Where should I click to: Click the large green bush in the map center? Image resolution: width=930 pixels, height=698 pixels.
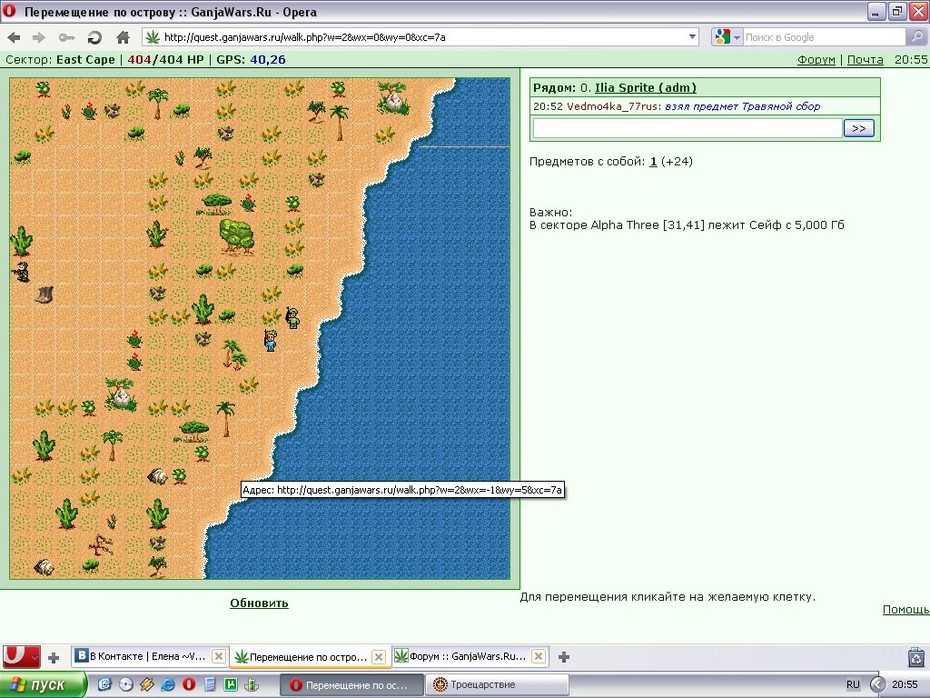tap(237, 236)
